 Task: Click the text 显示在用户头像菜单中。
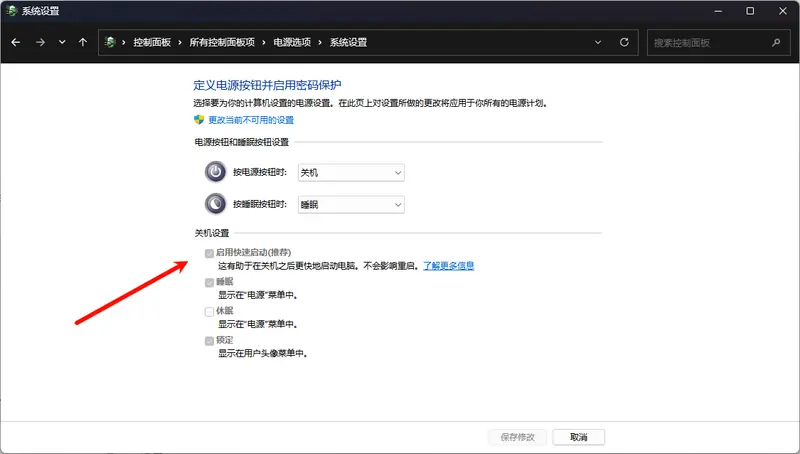pos(263,353)
